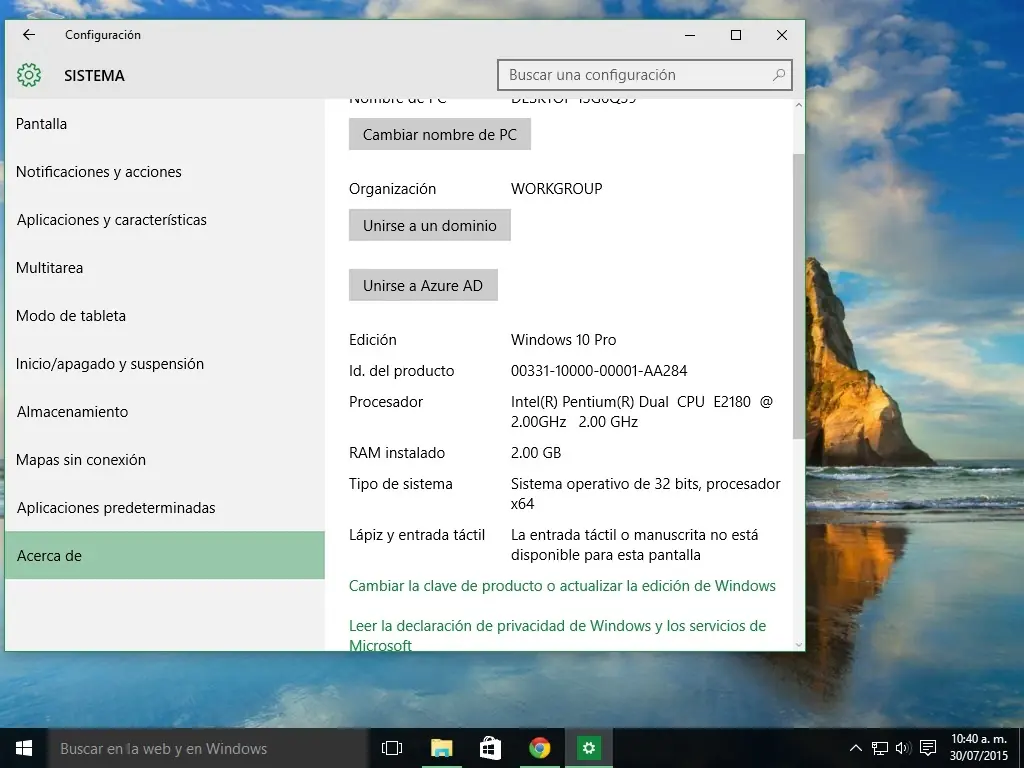Go to Aplicaciones y características
Image resolution: width=1024 pixels, height=768 pixels.
tap(165, 219)
